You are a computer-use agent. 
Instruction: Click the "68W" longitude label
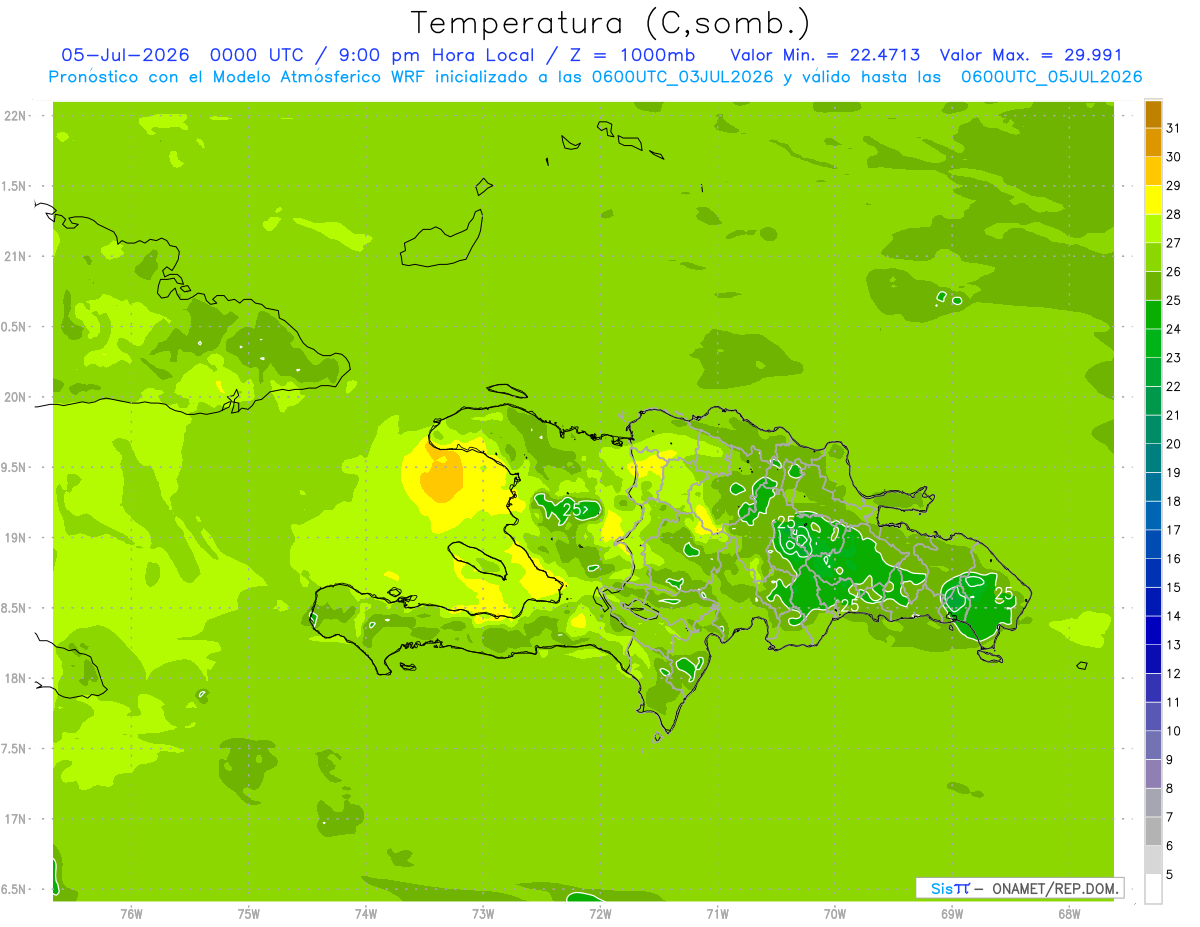point(1069,914)
